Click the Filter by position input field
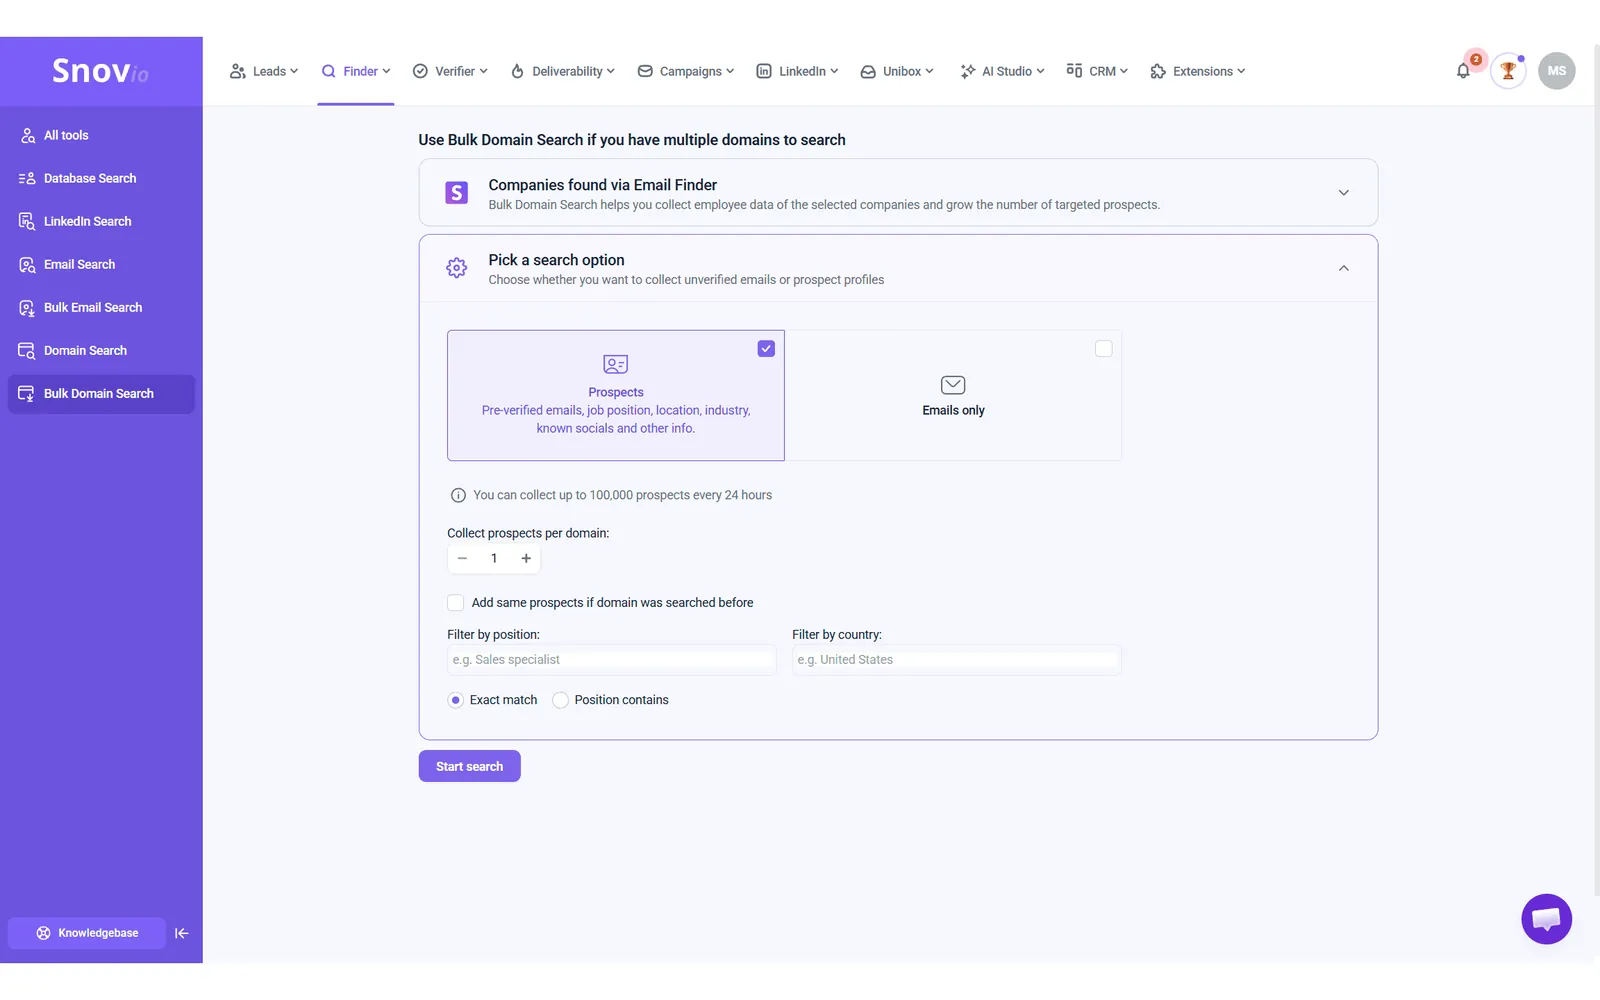 [612, 660]
